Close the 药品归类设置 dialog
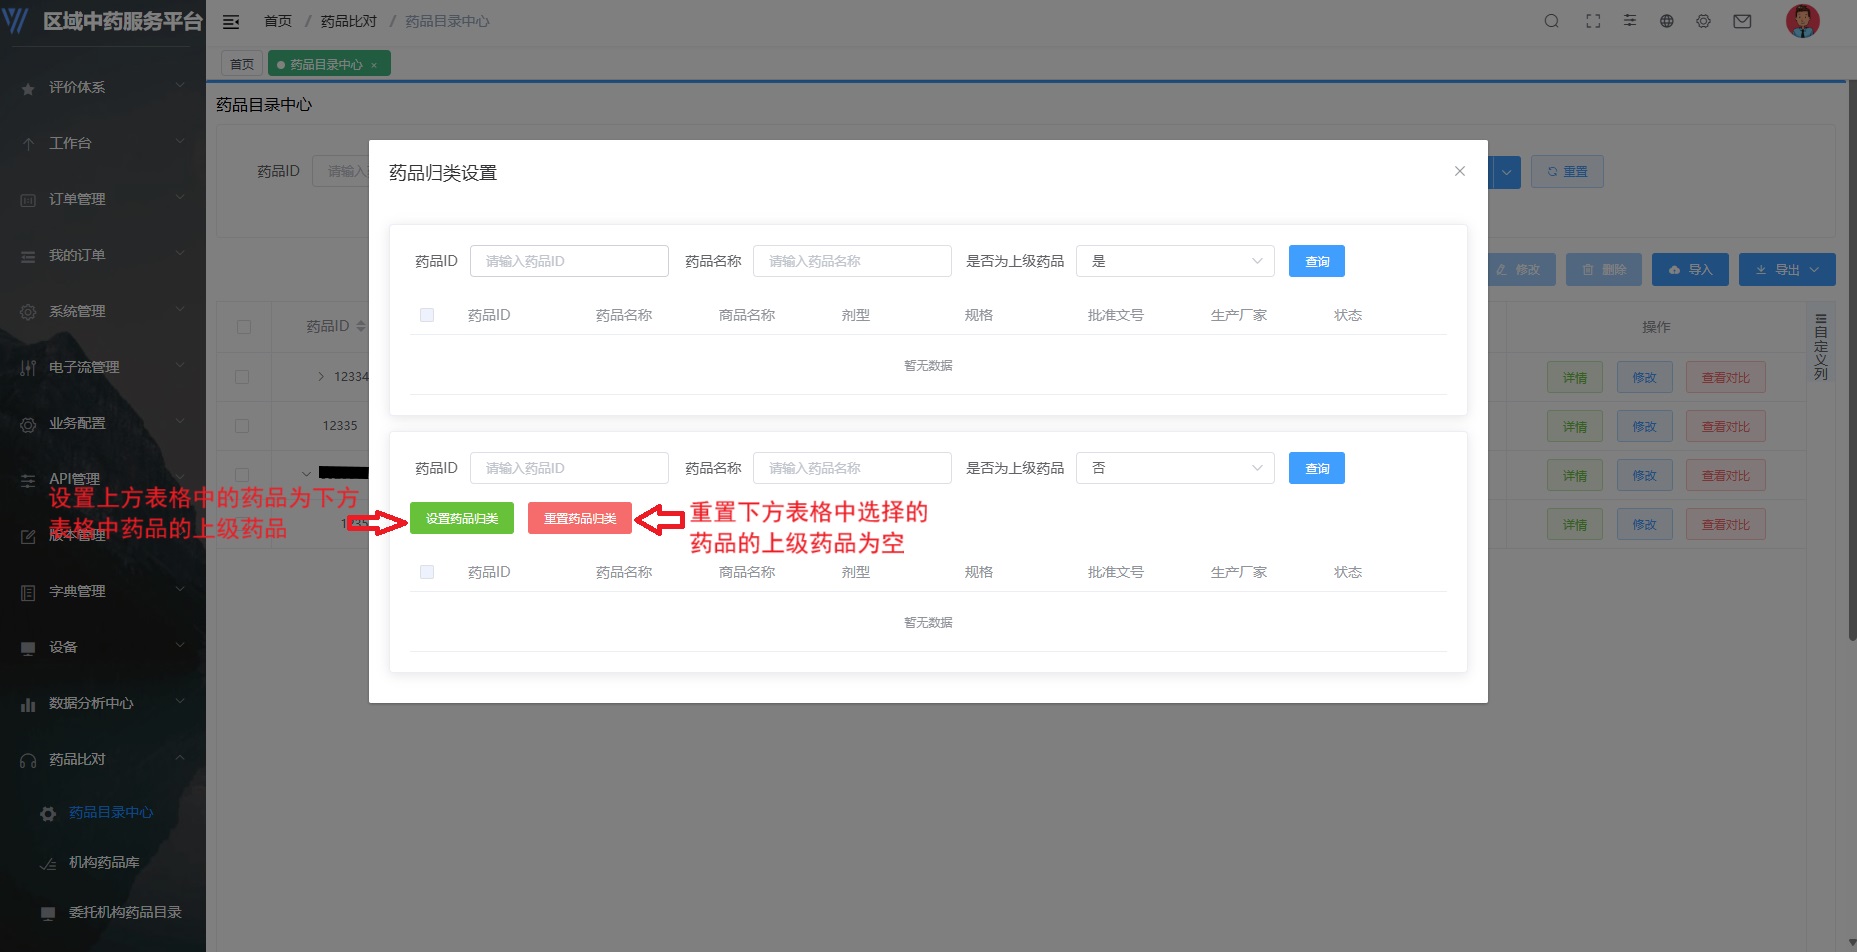This screenshot has height=952, width=1857. (x=1459, y=171)
